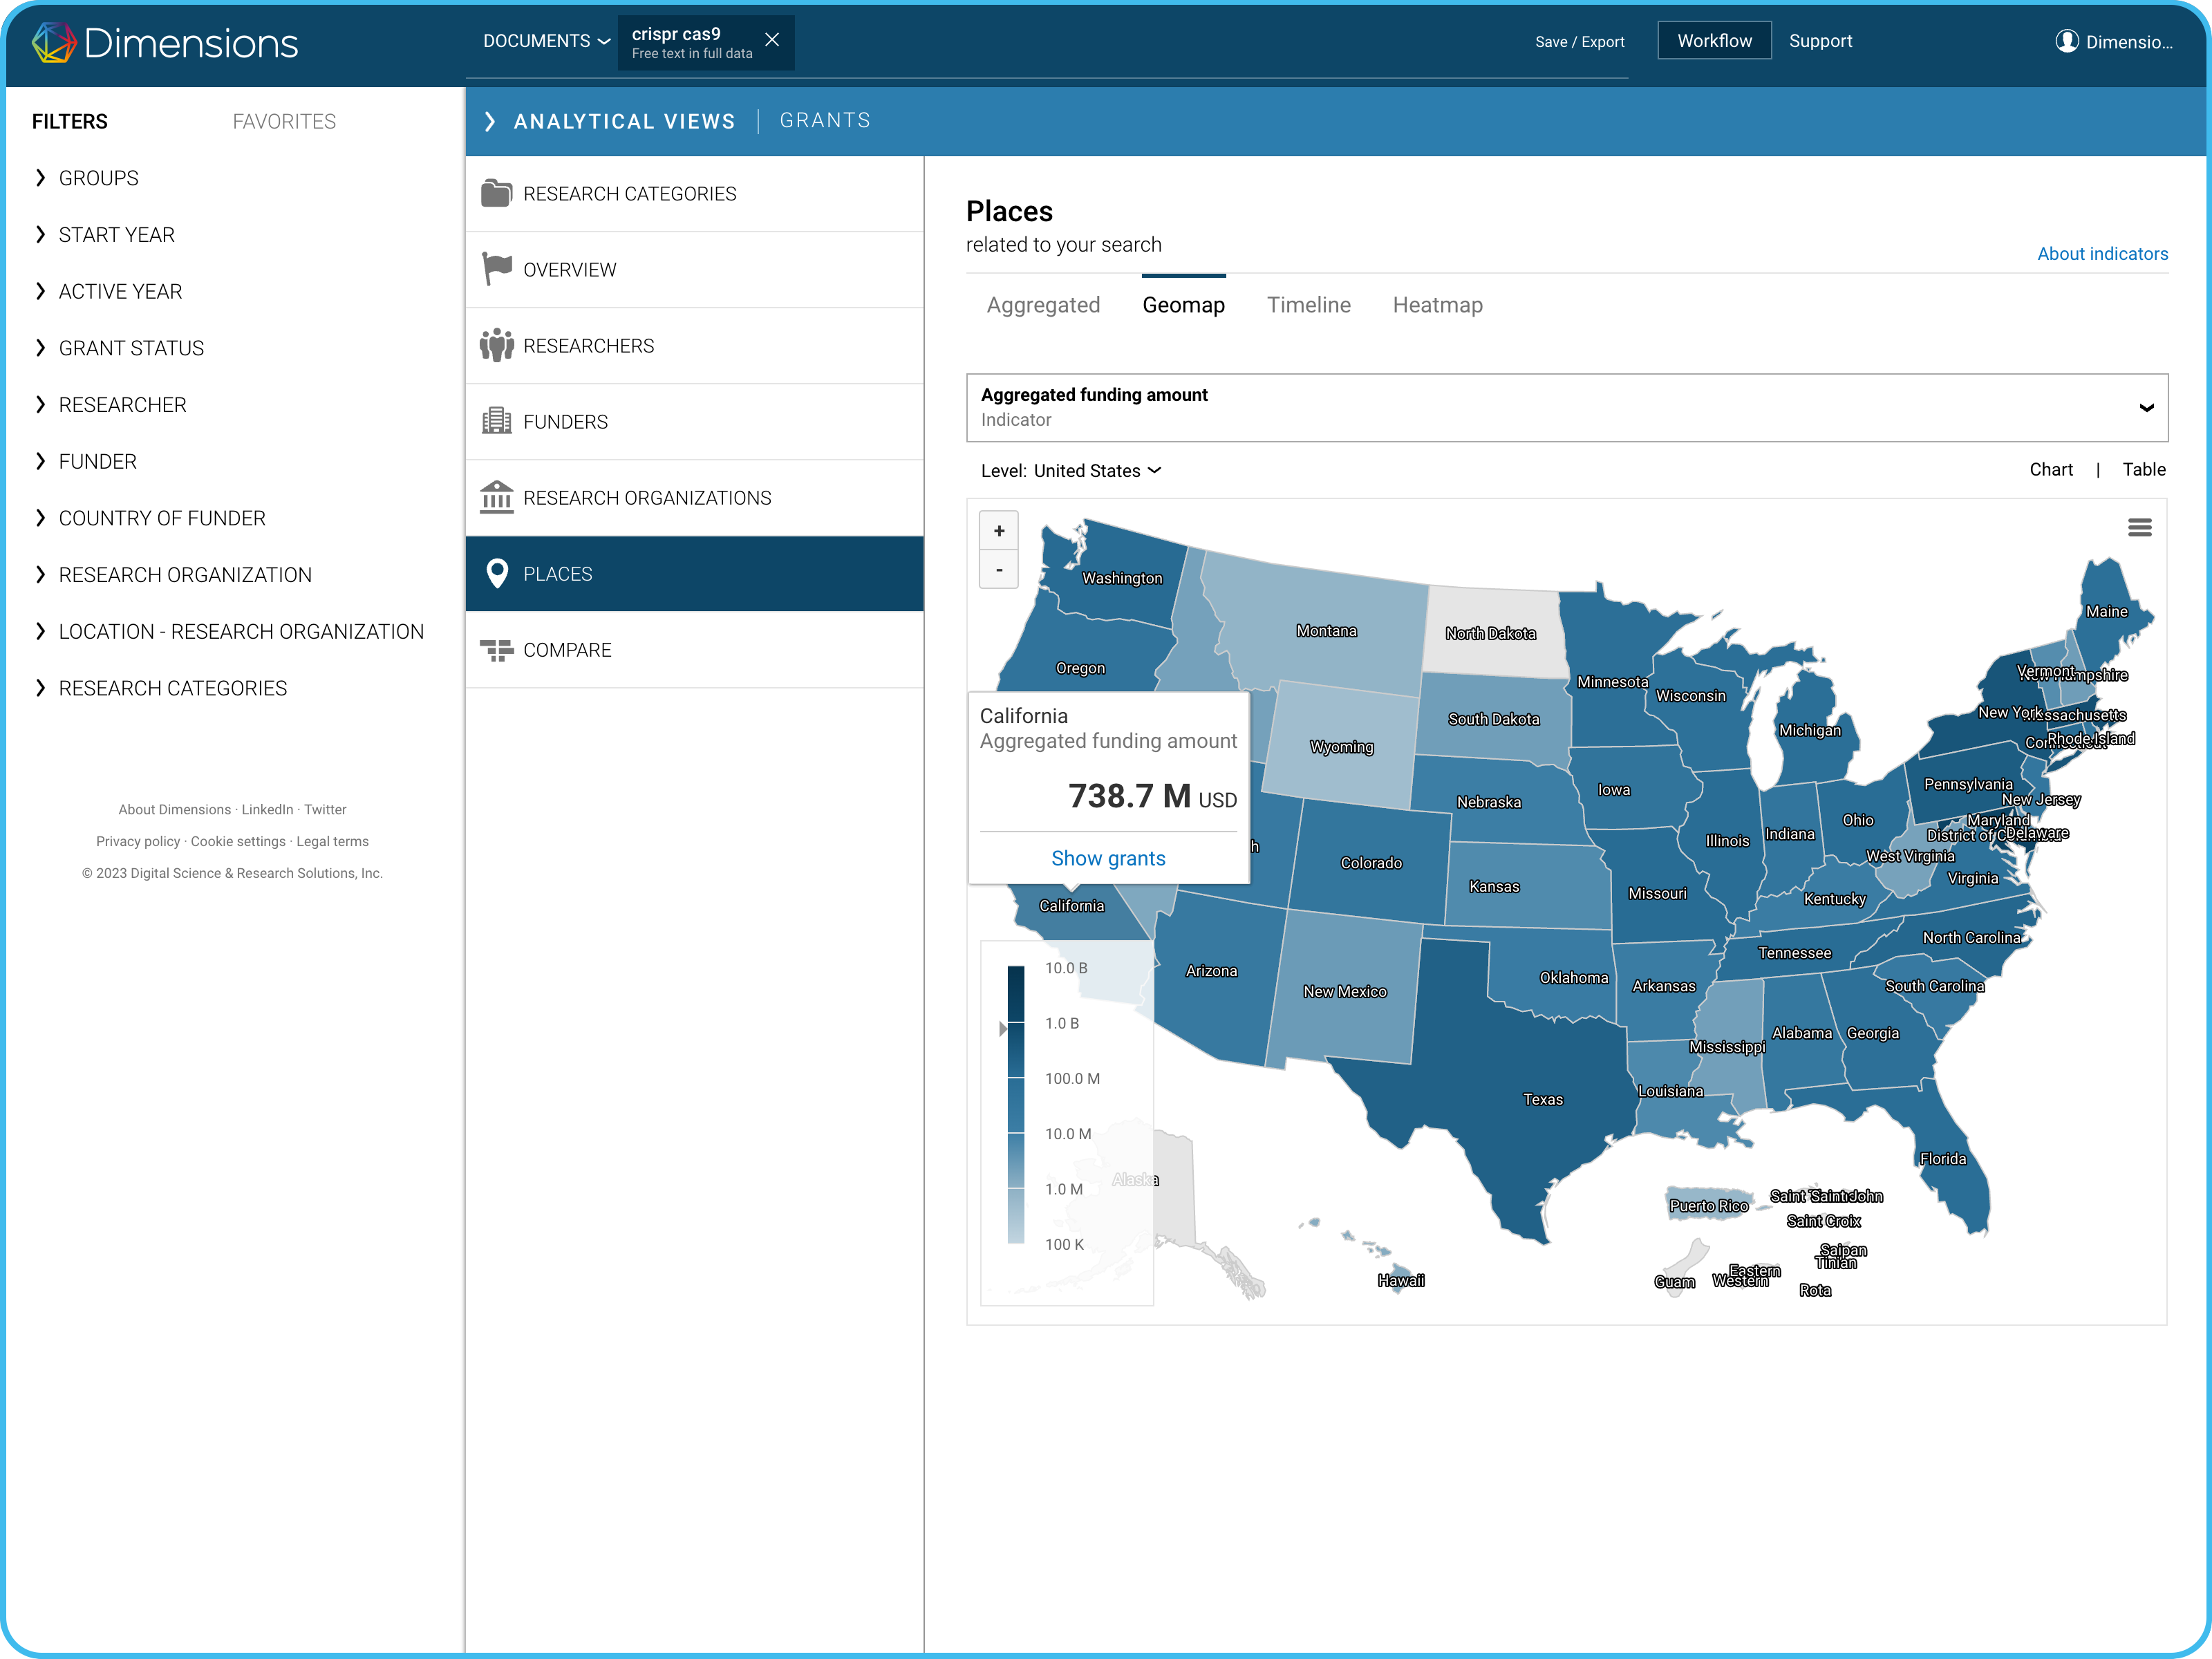Click the zoom in plus button on map
Image resolution: width=2212 pixels, height=1659 pixels.
tap(998, 531)
